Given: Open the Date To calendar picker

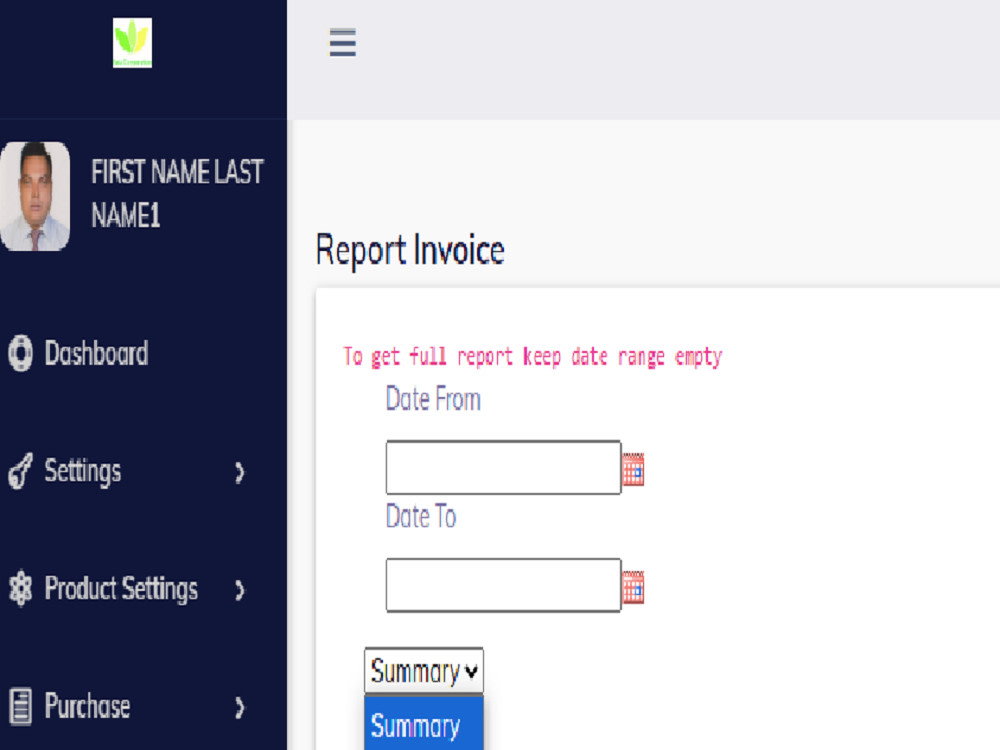Looking at the screenshot, I should 633,587.
